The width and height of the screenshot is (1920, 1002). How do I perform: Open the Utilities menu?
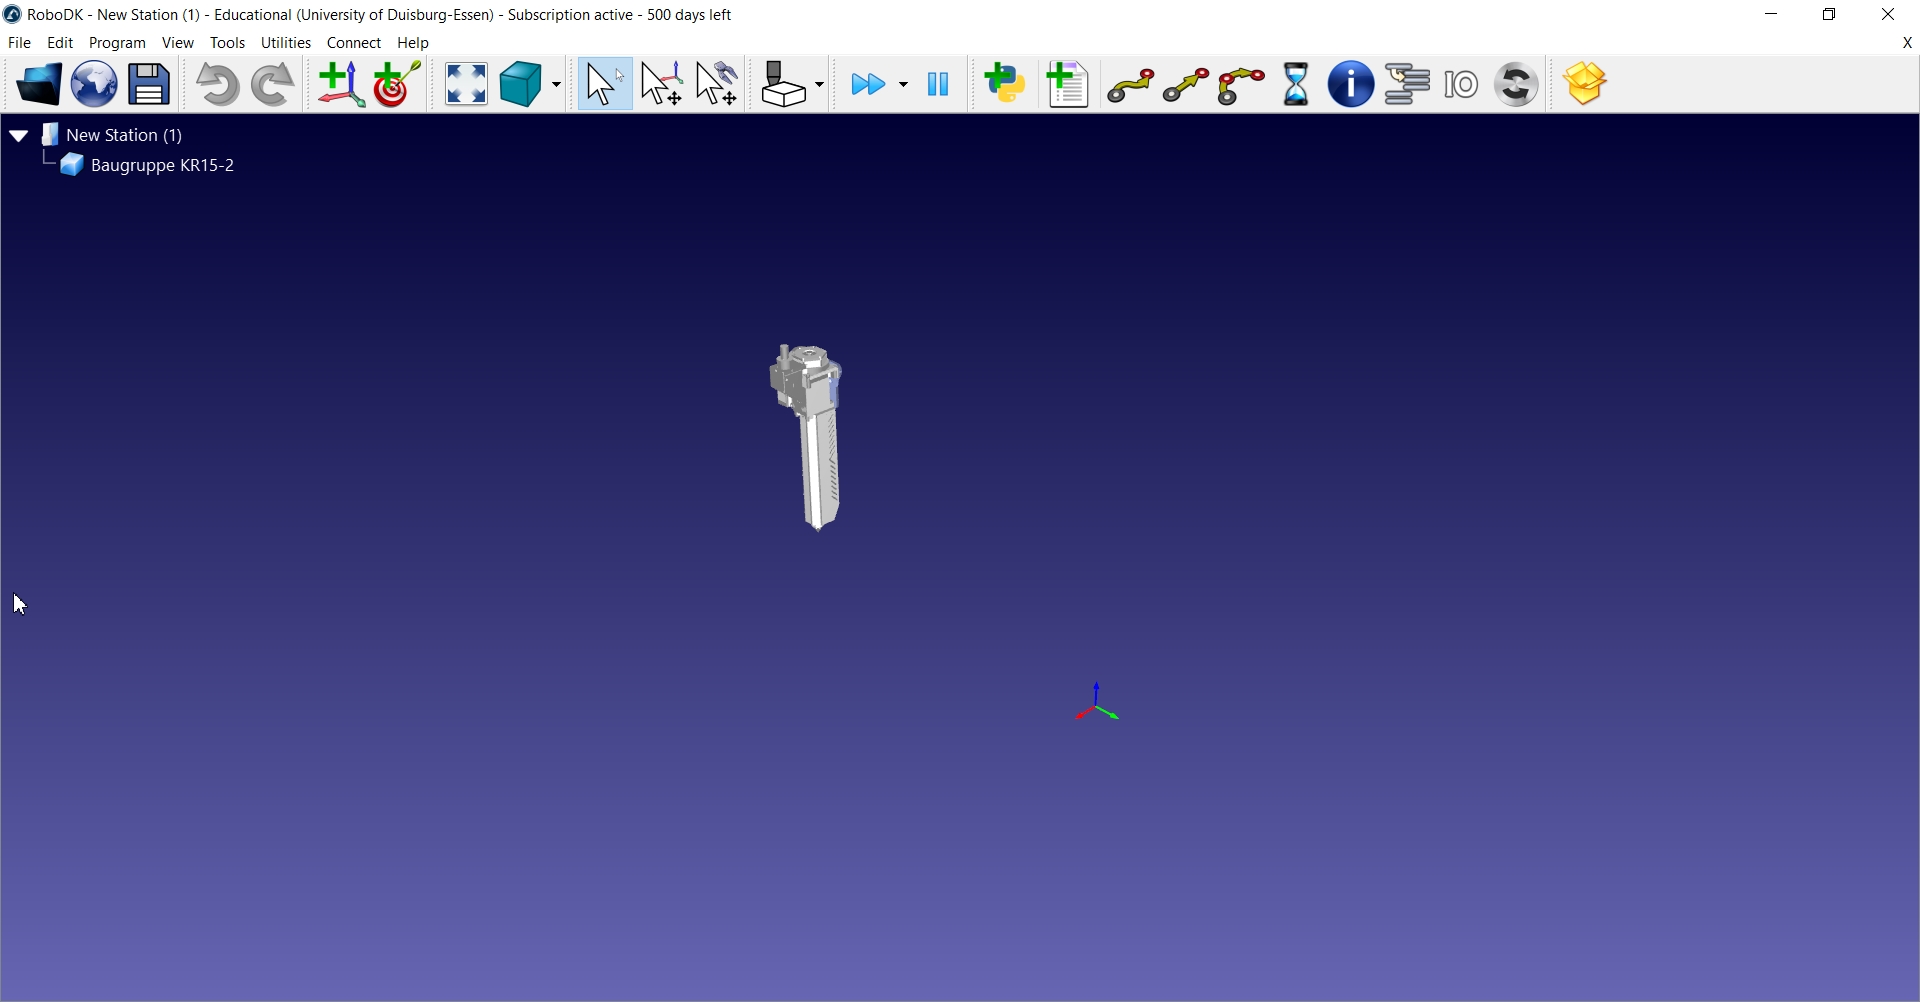pyautogui.click(x=286, y=43)
